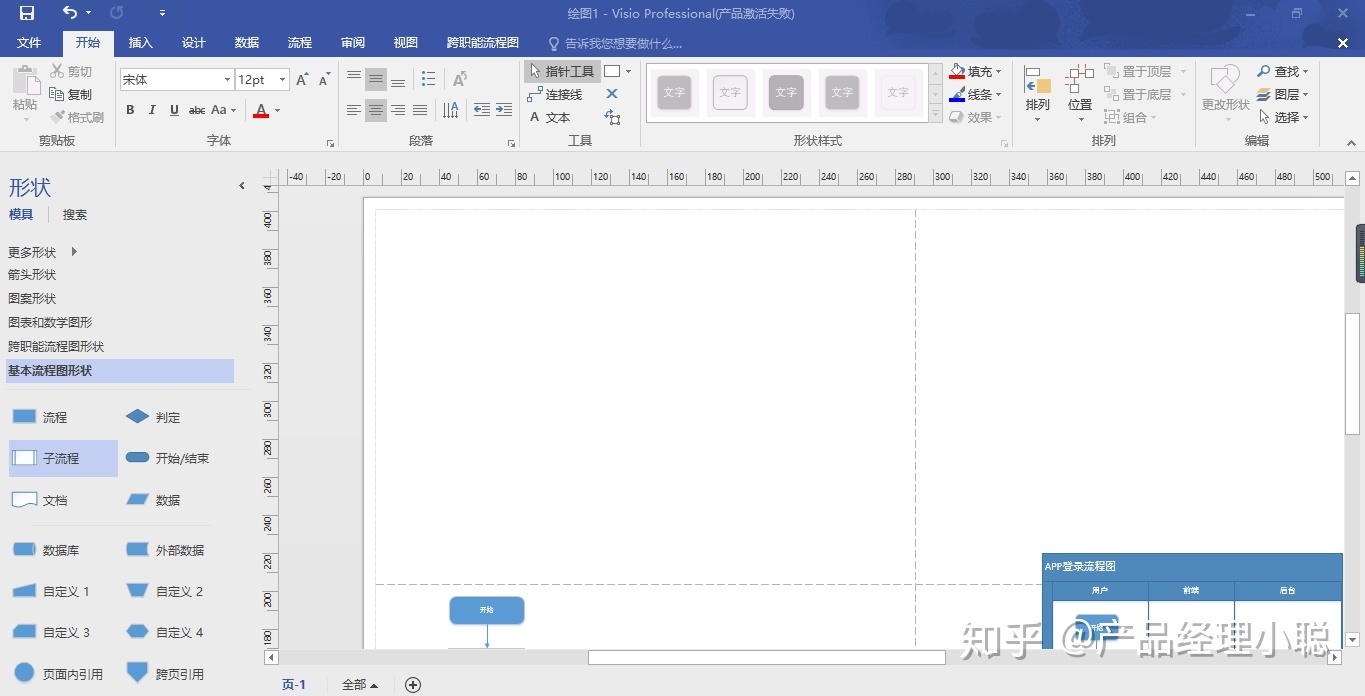Add a new page with plus icon
Screen dimensions: 1365x696
[413, 685]
